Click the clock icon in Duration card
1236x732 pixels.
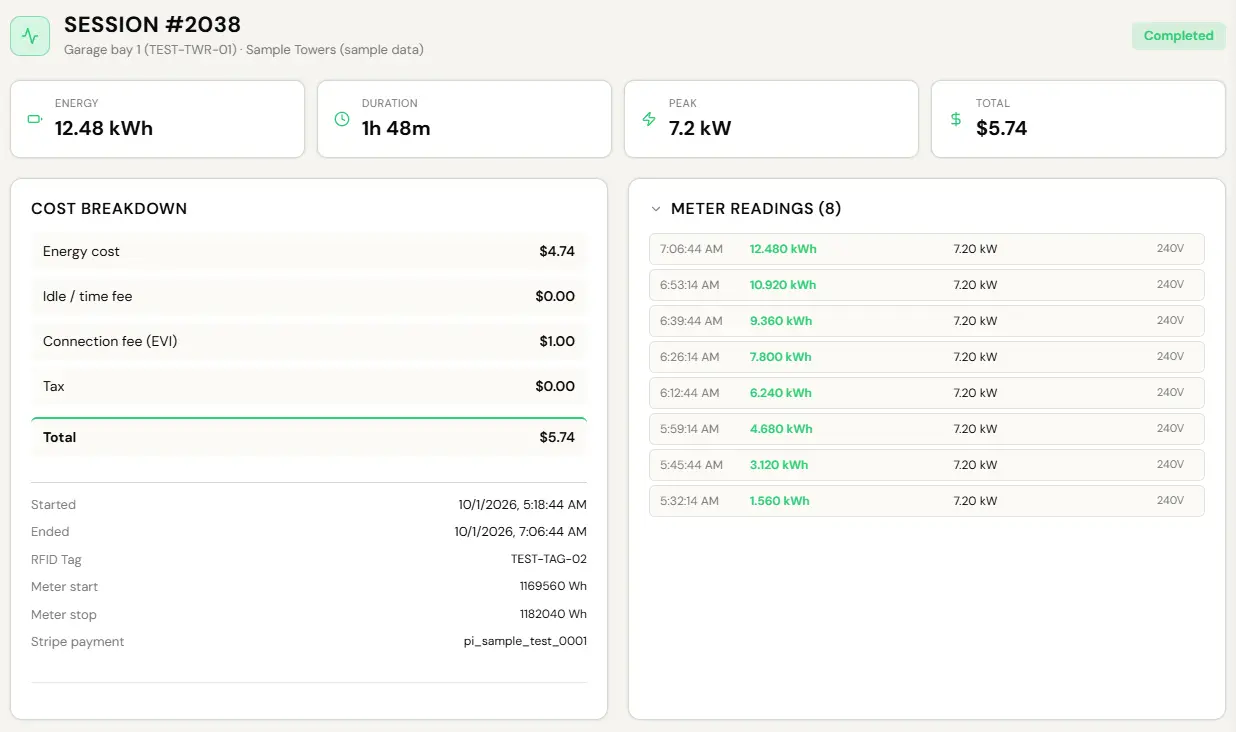[x=342, y=119]
